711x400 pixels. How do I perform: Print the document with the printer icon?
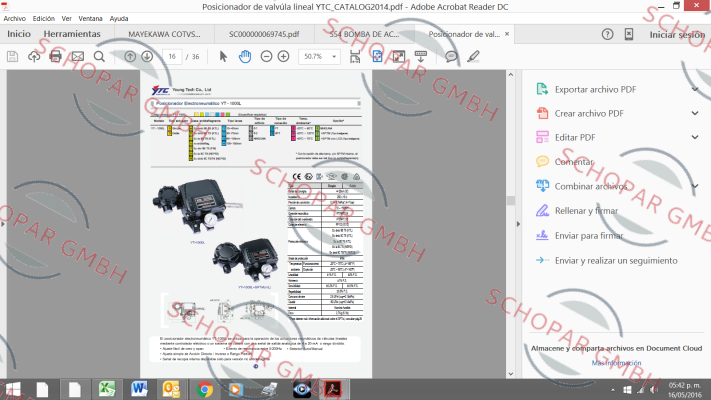55,57
